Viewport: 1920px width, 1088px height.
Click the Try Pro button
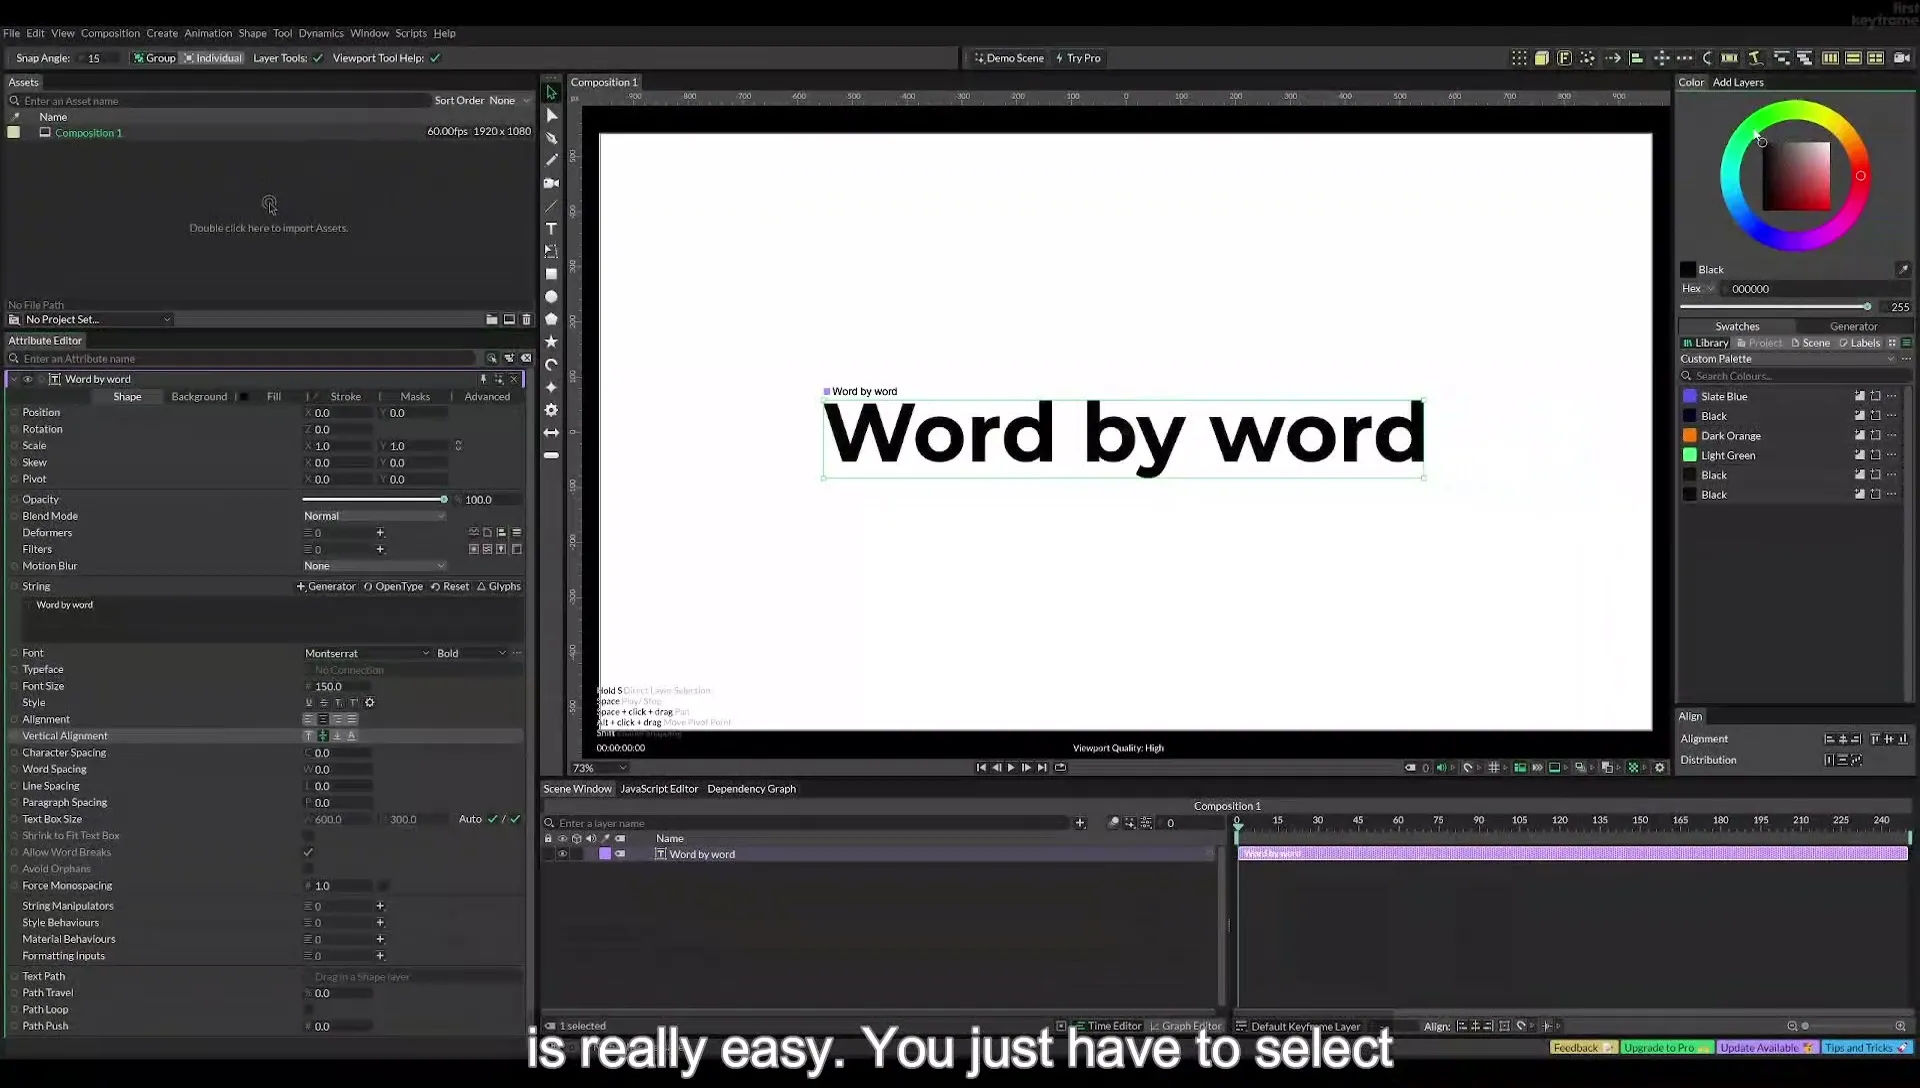pos(1078,58)
